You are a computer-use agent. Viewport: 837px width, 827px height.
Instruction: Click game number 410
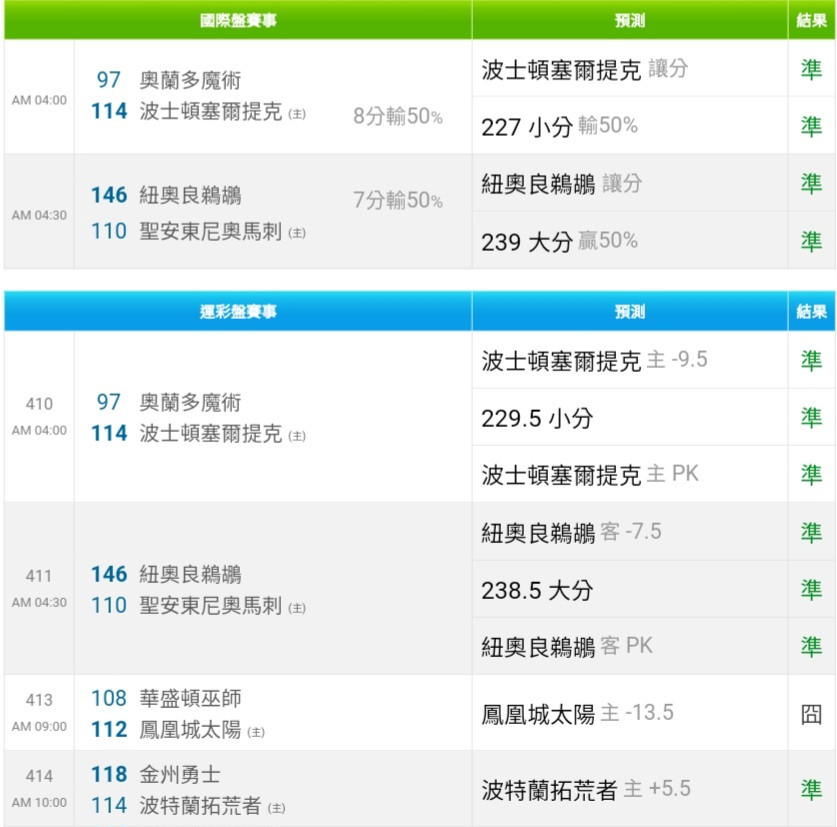coord(39,404)
